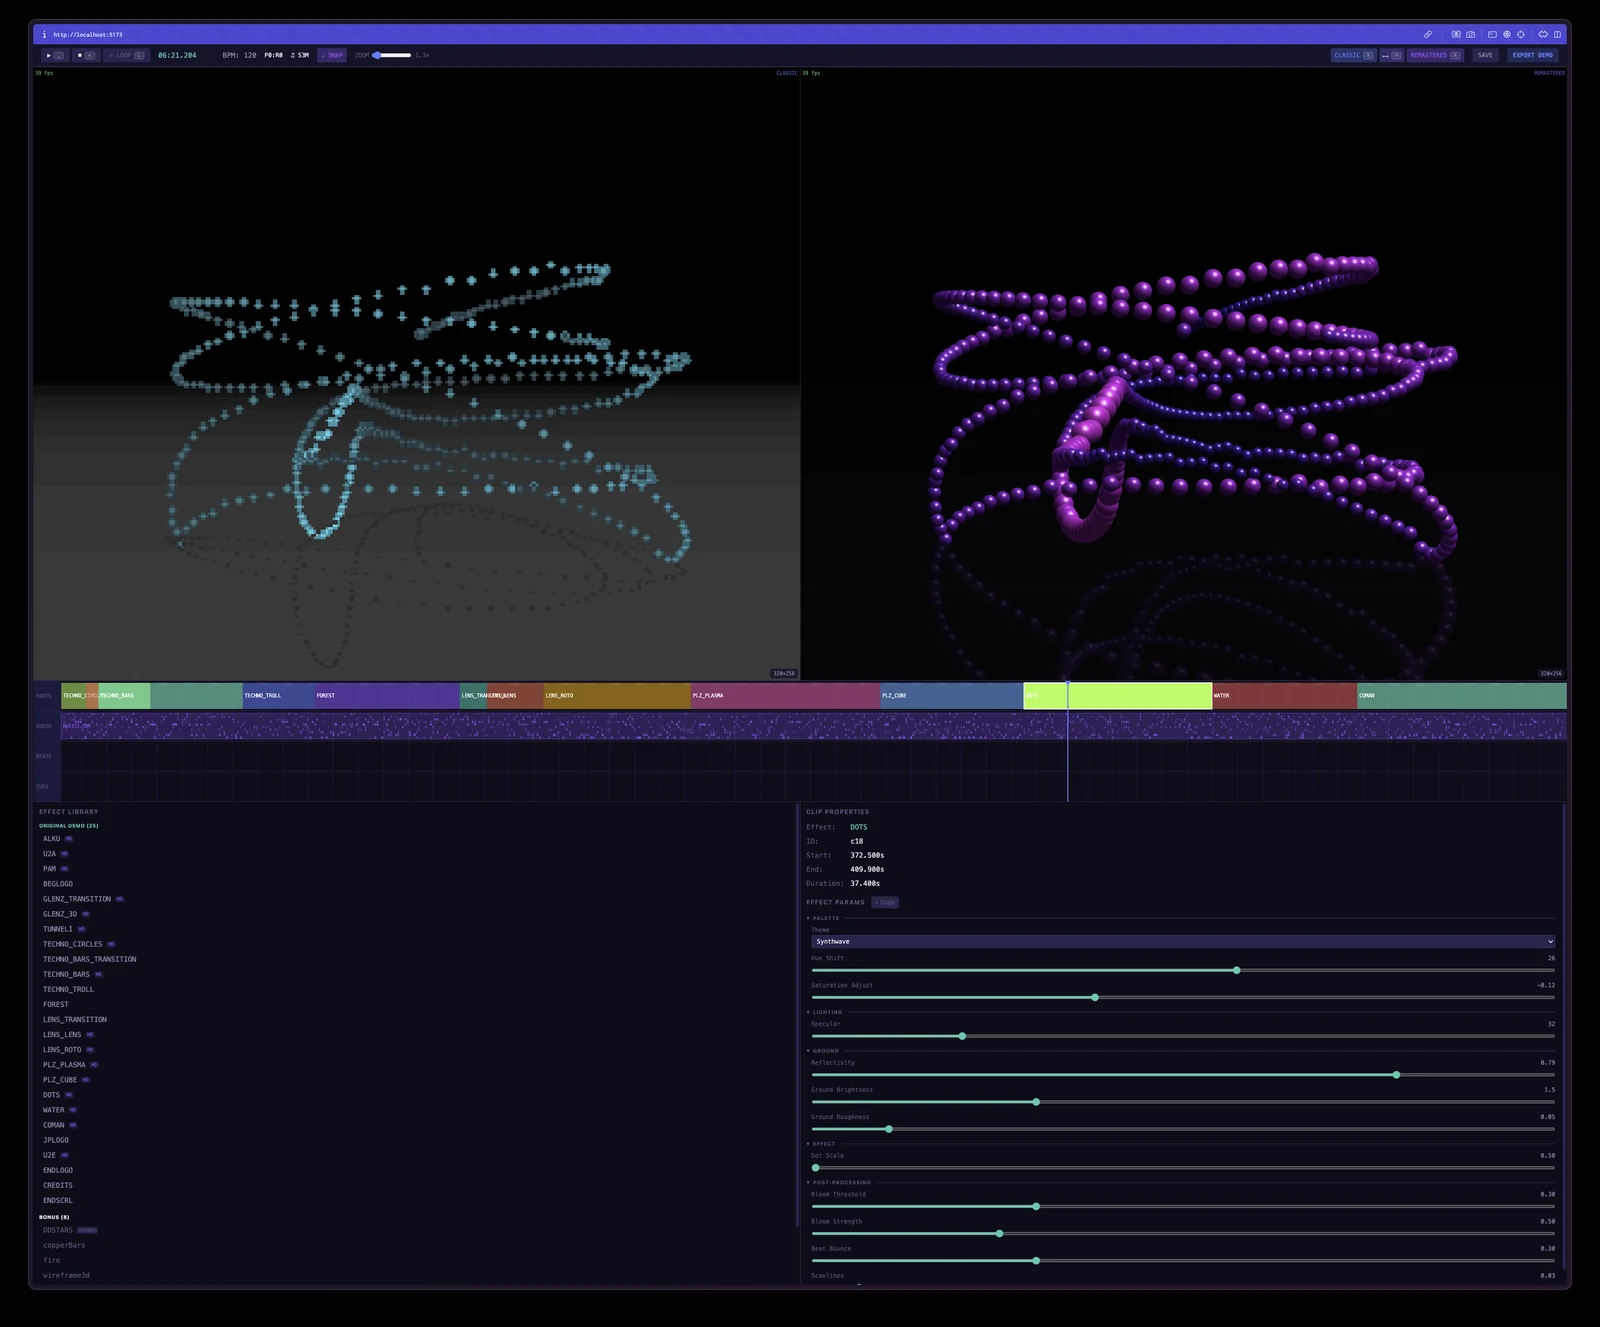Switch preview to CLASSIC mode
The height and width of the screenshot is (1327, 1600).
click(1354, 55)
